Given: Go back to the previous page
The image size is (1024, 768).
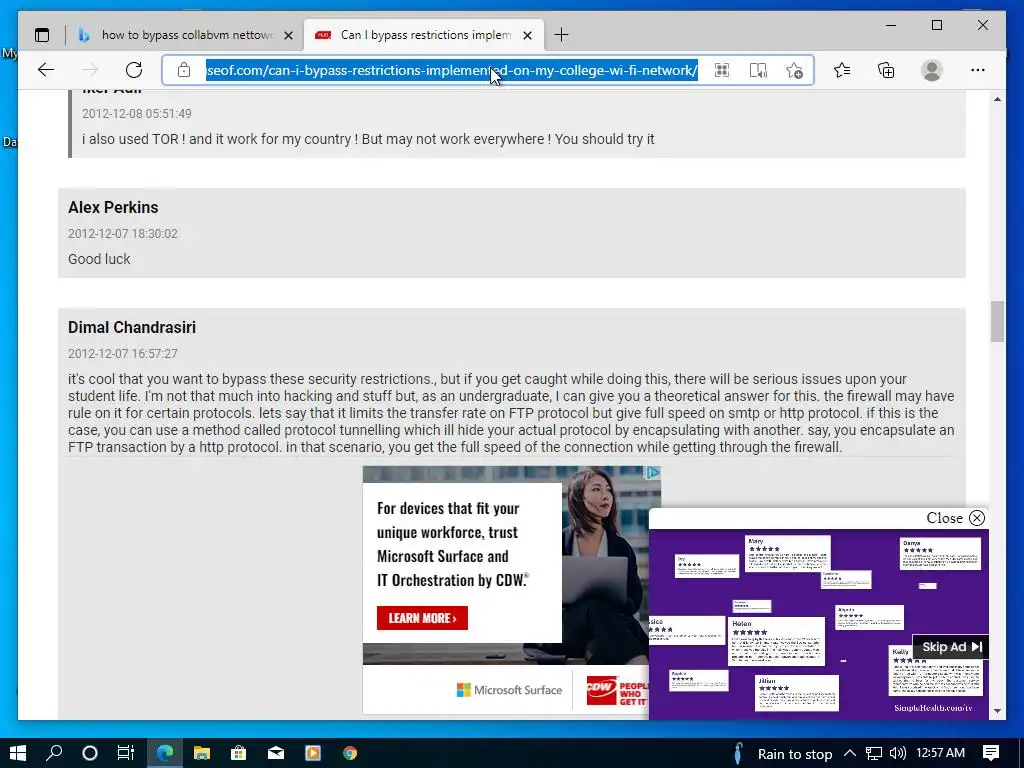Looking at the screenshot, I should pos(46,70).
